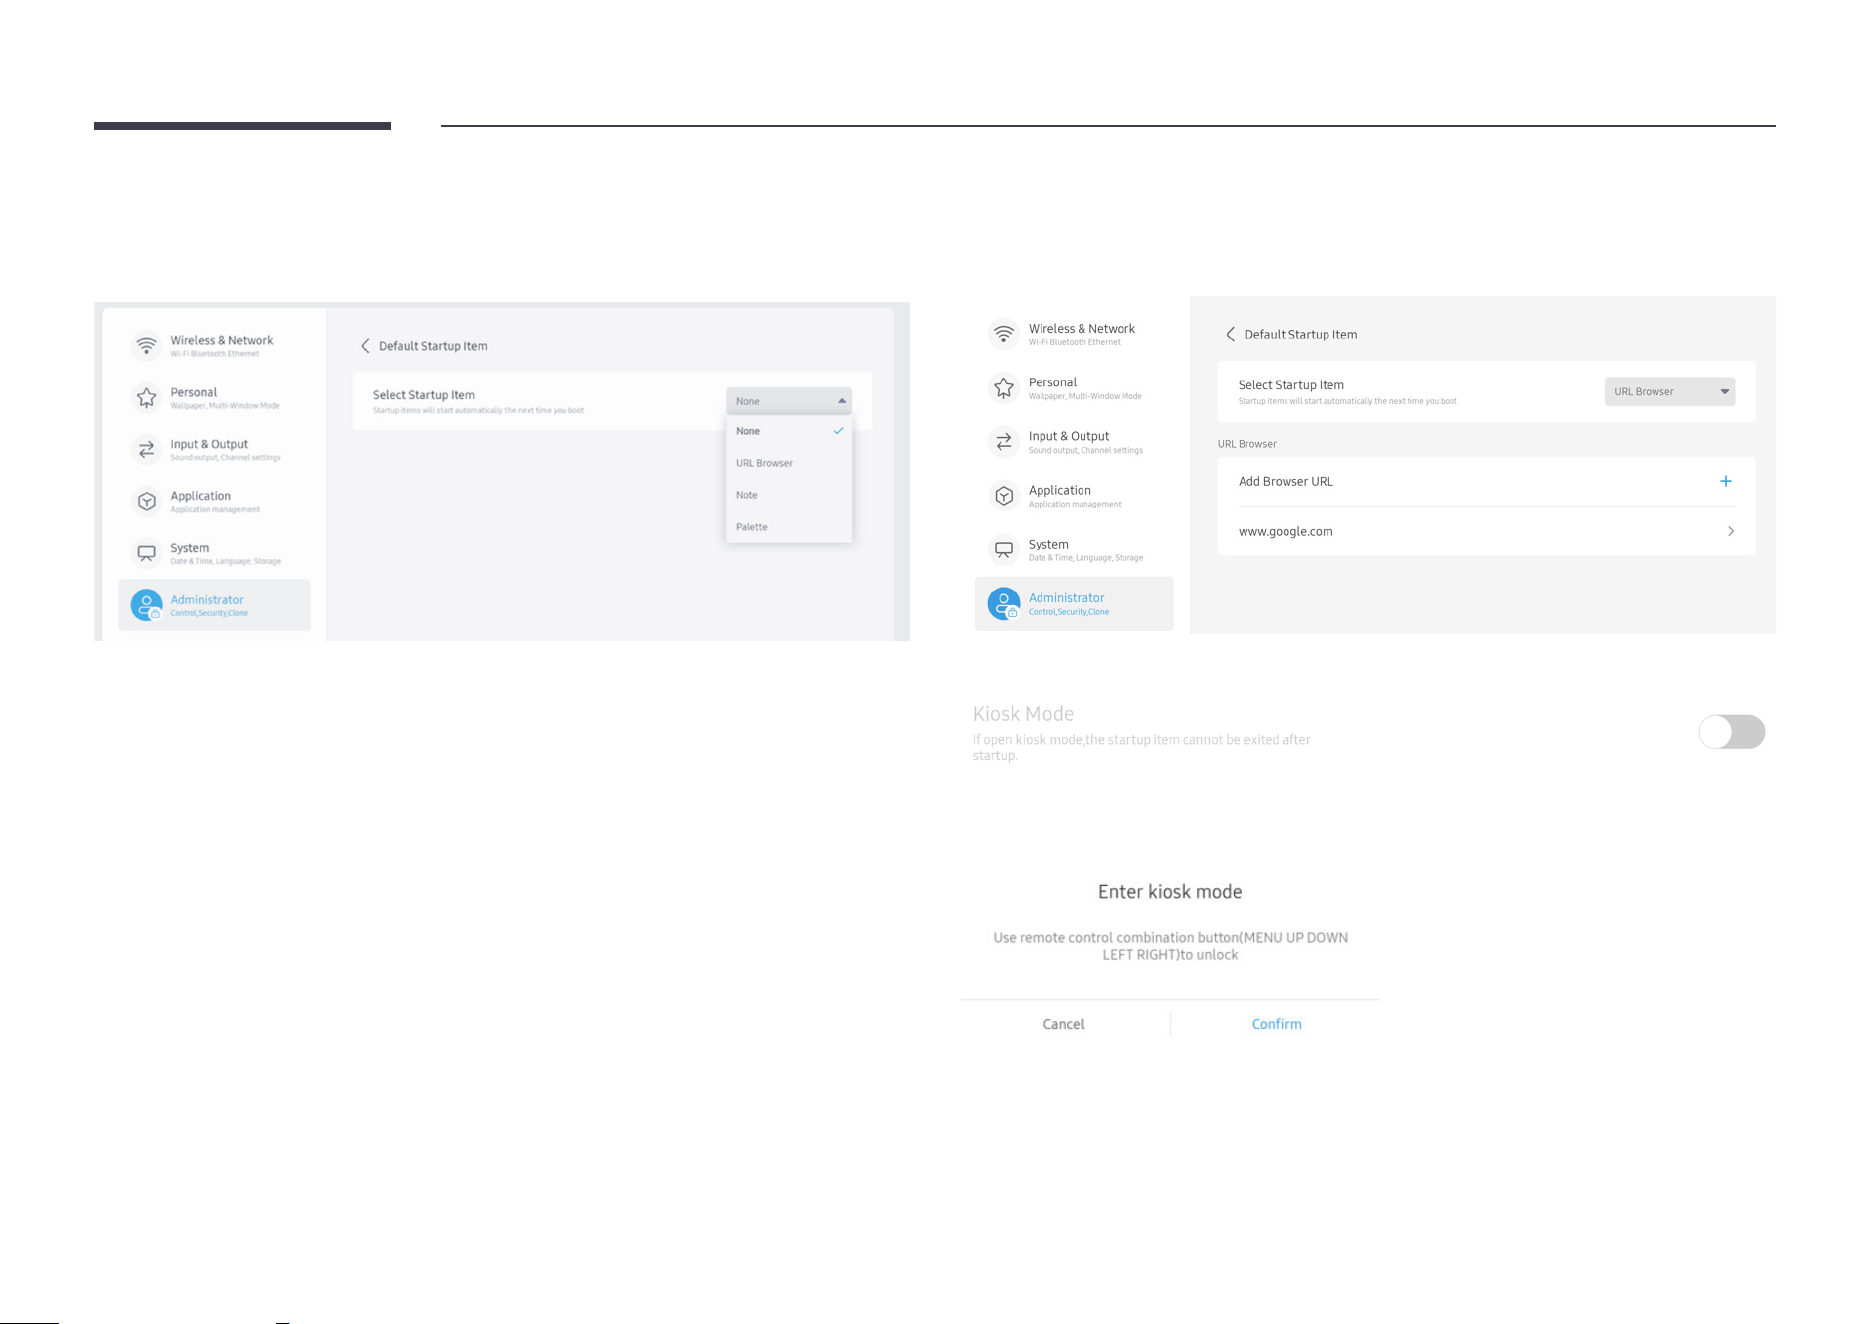
Task: Click the URL Browser section label
Action: tap(1247, 444)
